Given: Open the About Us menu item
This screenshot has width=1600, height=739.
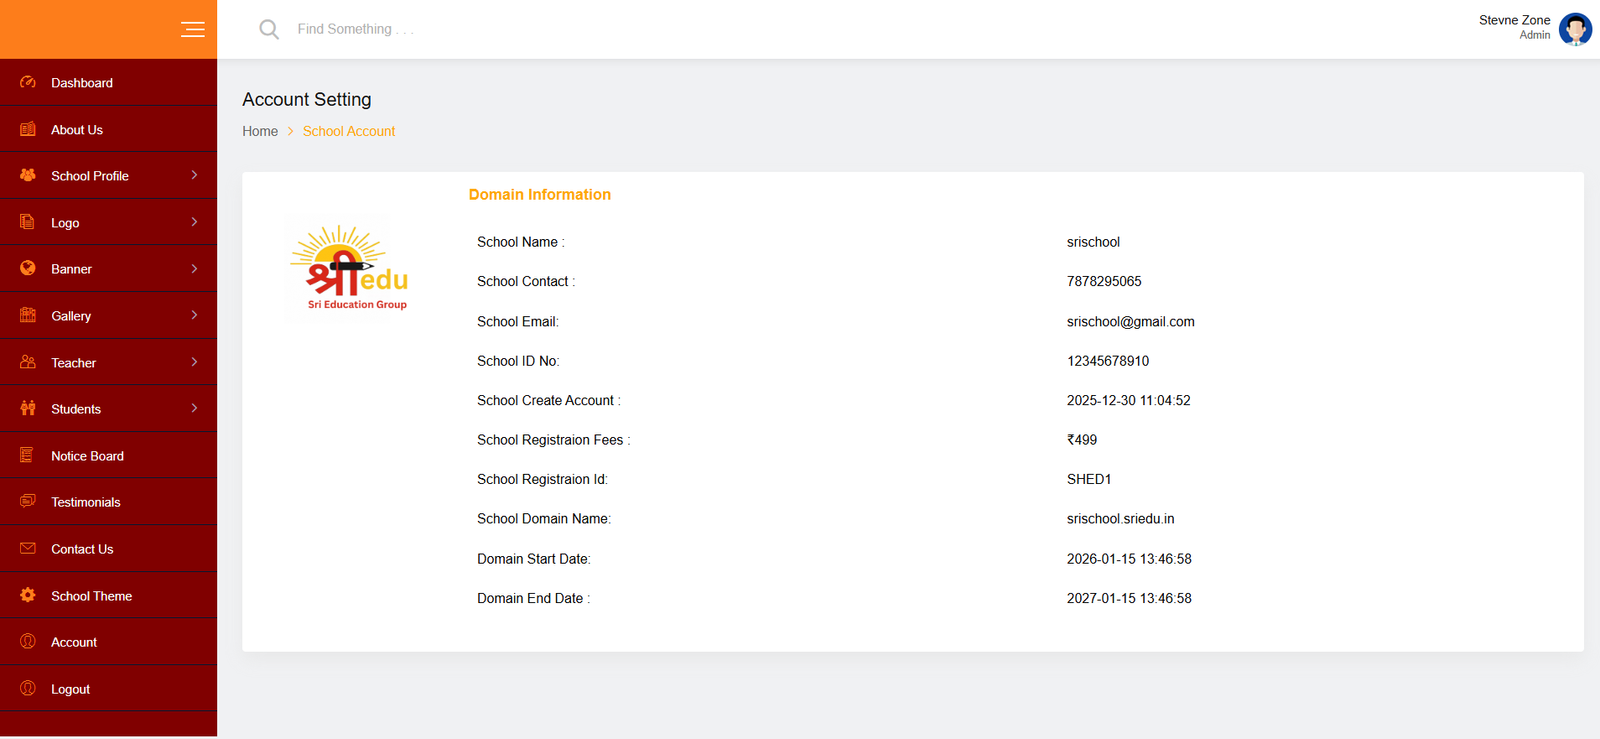Looking at the screenshot, I should pos(108,129).
